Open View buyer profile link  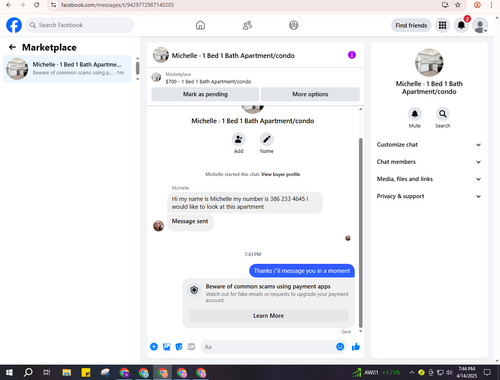280,174
